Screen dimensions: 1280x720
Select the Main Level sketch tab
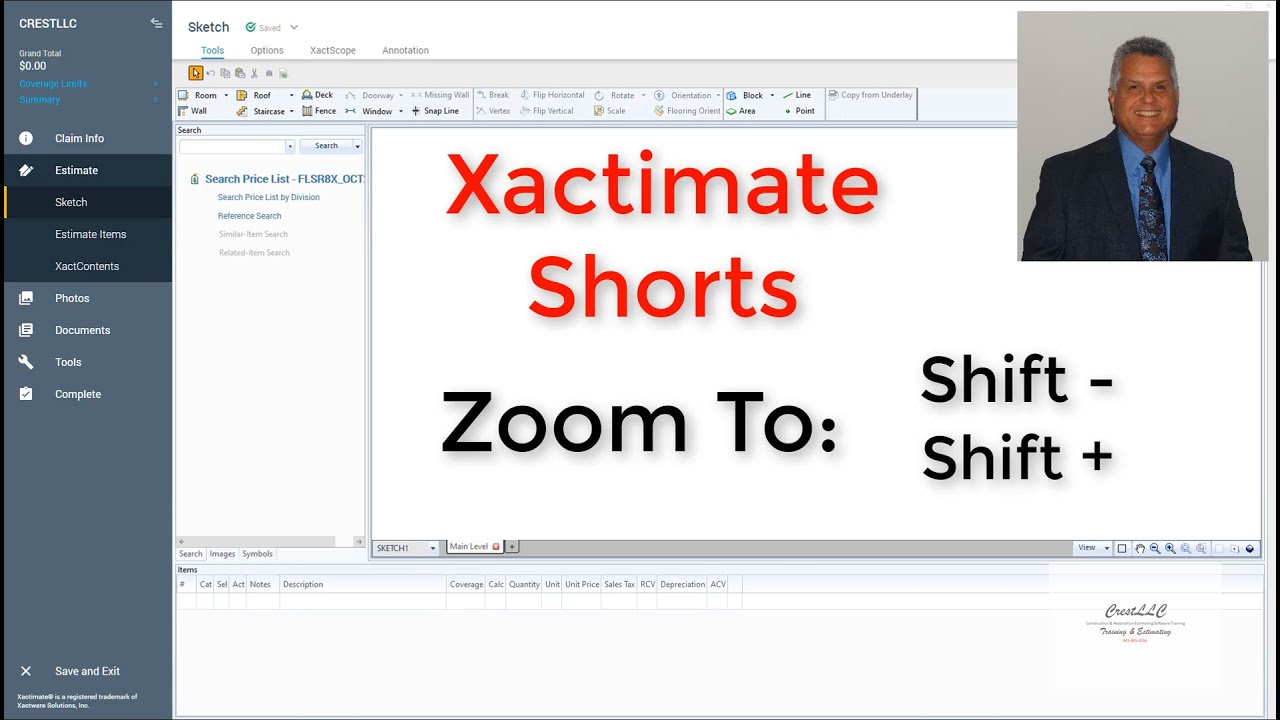(x=474, y=547)
